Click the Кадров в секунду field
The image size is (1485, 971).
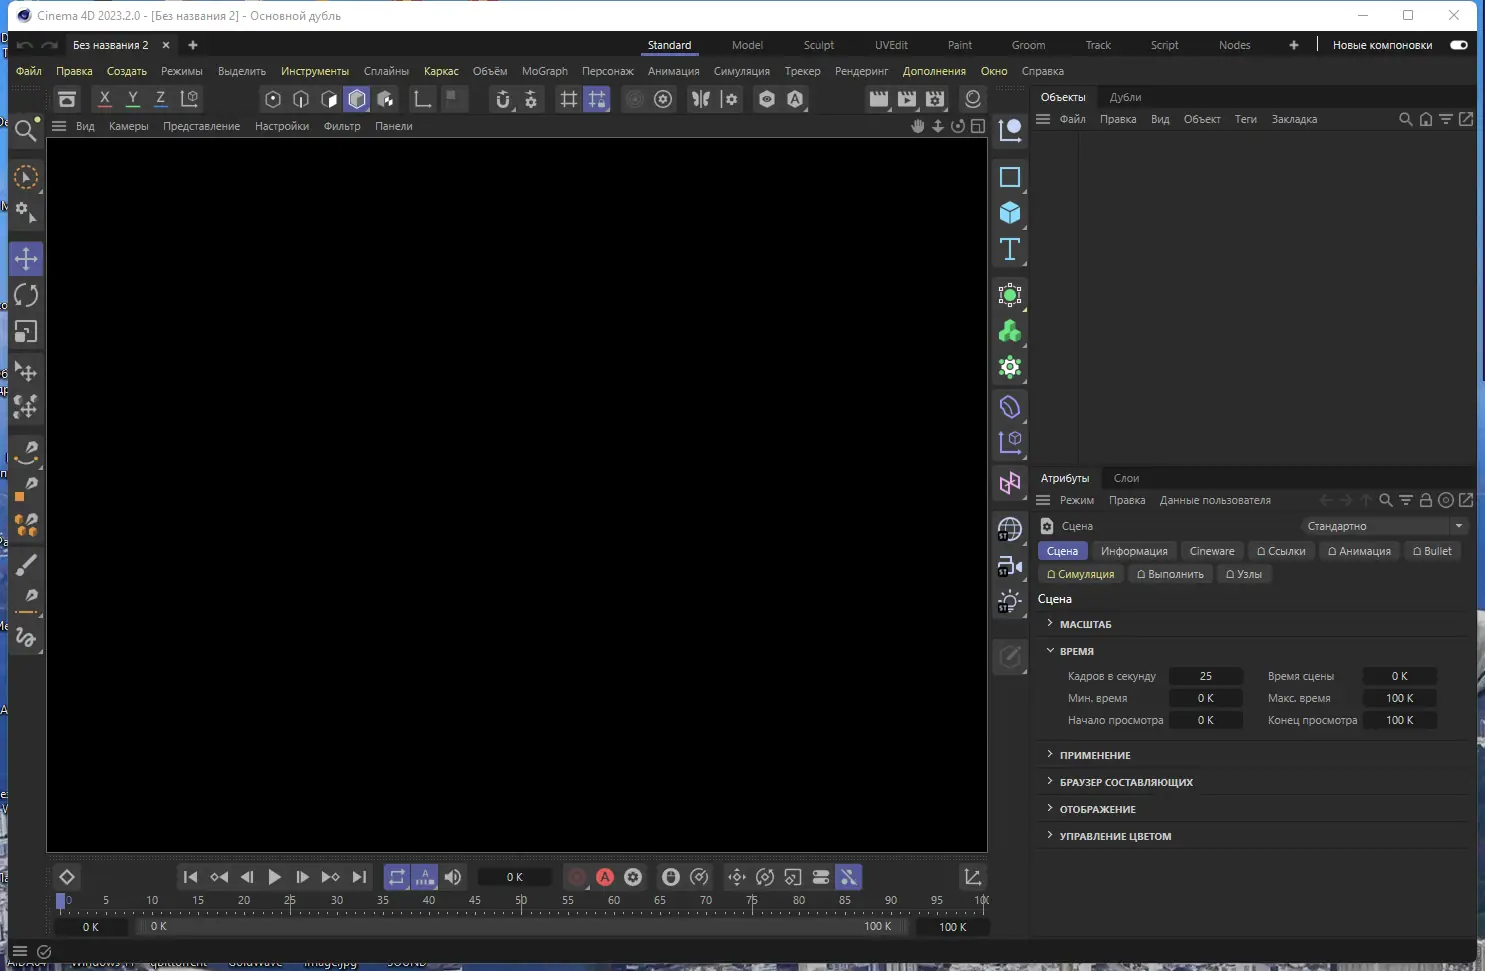(1206, 676)
